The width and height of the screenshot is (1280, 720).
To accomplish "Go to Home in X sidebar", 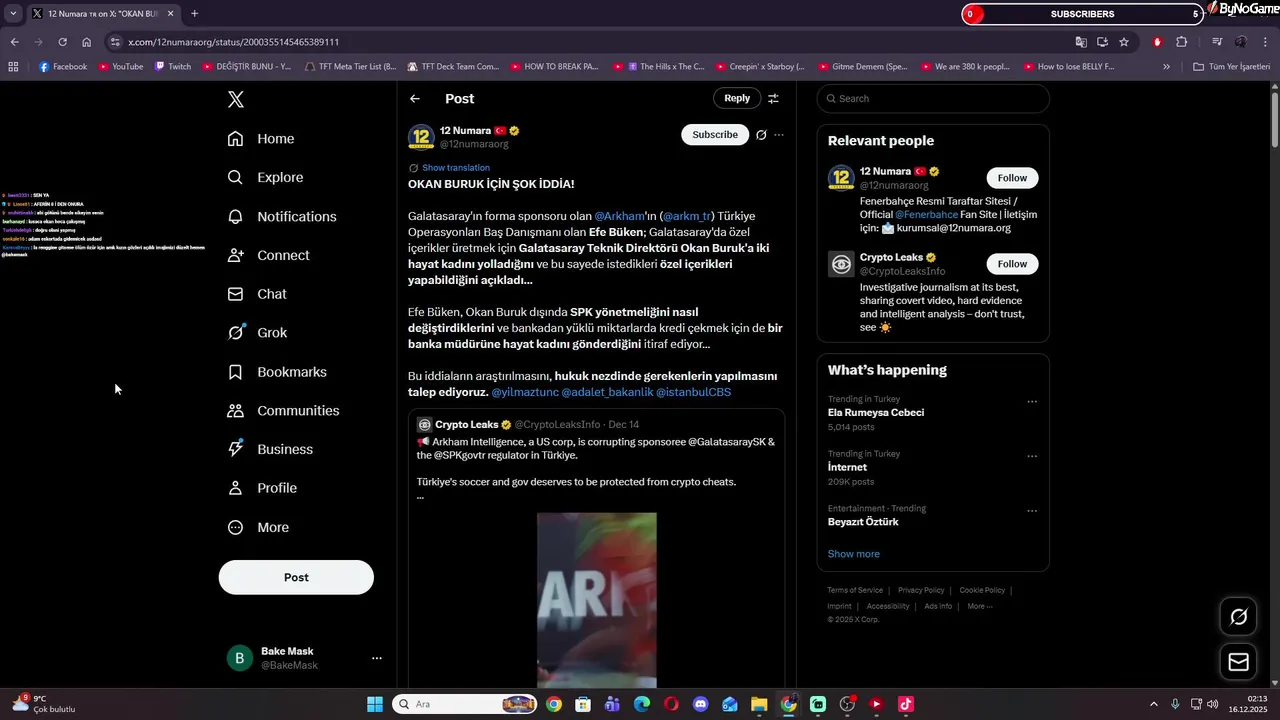I will pos(261,139).
